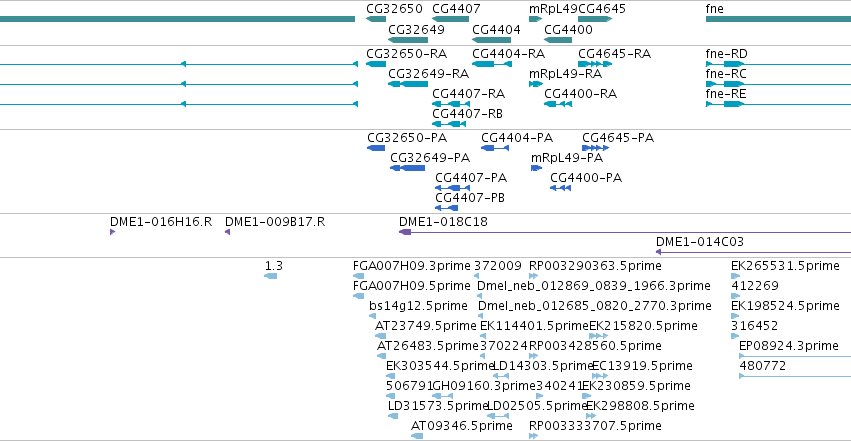
Task: Select EST labeled 412269
Action: coord(754,286)
